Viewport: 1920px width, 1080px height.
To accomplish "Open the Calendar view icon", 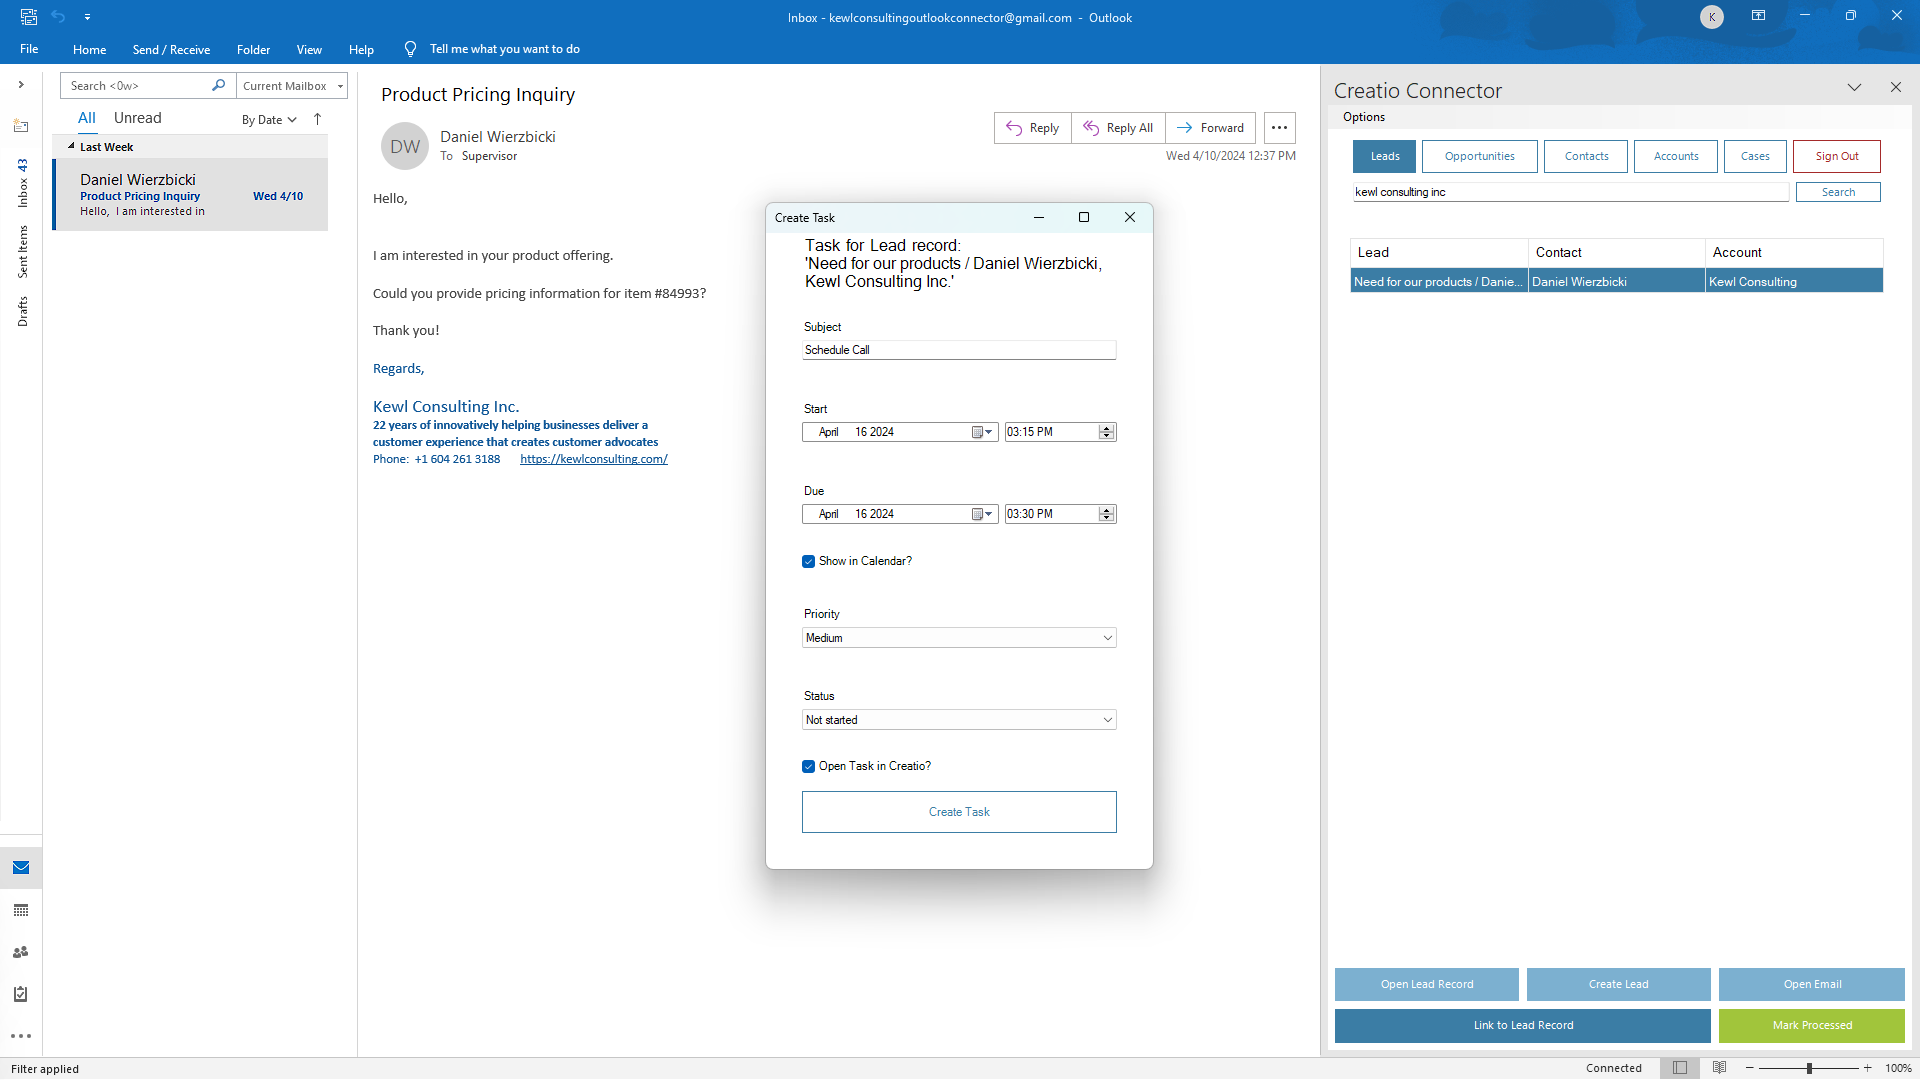I will (x=21, y=910).
